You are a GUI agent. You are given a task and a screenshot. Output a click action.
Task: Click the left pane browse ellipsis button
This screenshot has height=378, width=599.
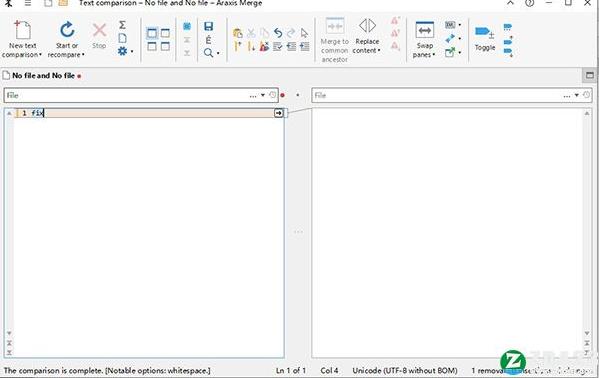coord(253,96)
